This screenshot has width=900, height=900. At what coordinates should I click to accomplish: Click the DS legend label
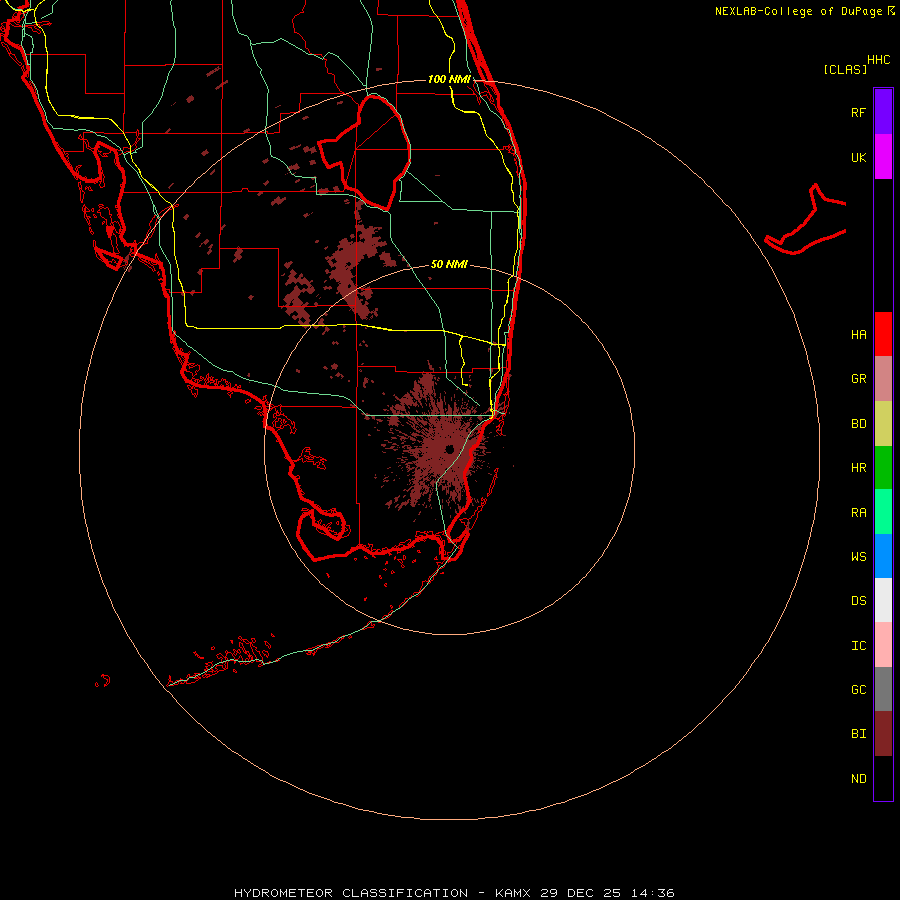[x=858, y=601]
